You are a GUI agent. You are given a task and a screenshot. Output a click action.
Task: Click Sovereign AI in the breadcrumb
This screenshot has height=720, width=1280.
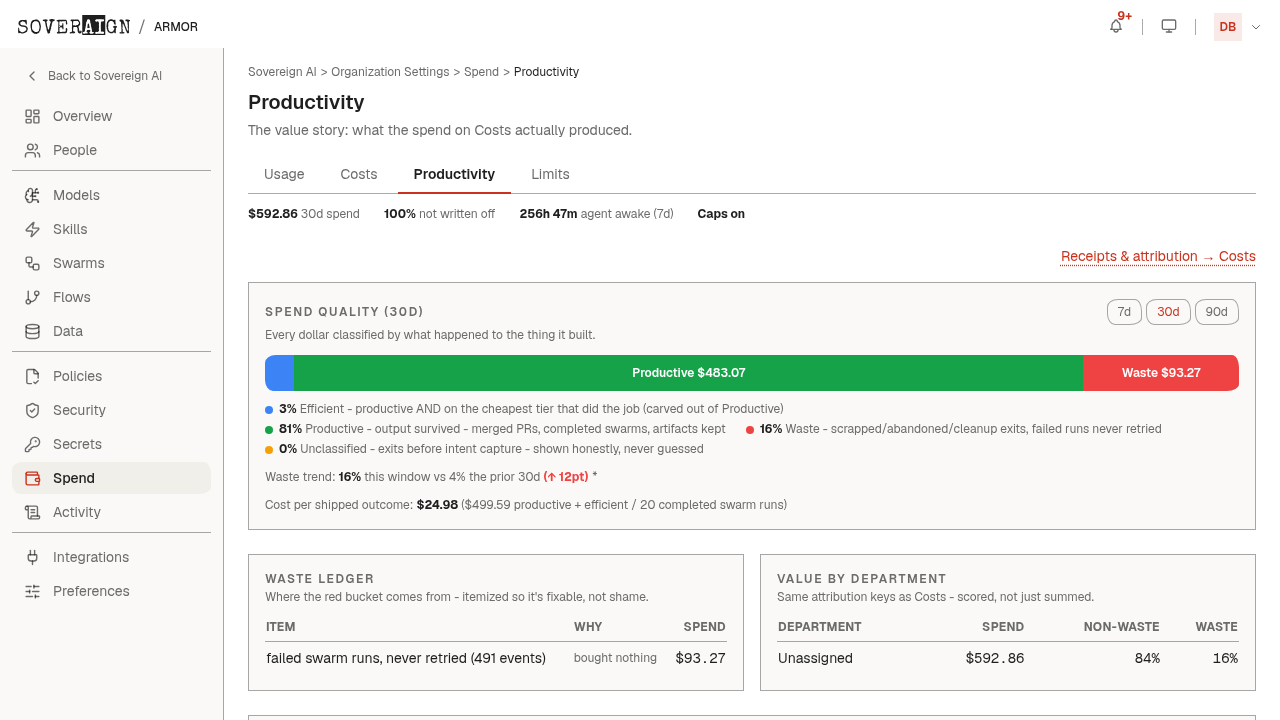click(x=282, y=72)
